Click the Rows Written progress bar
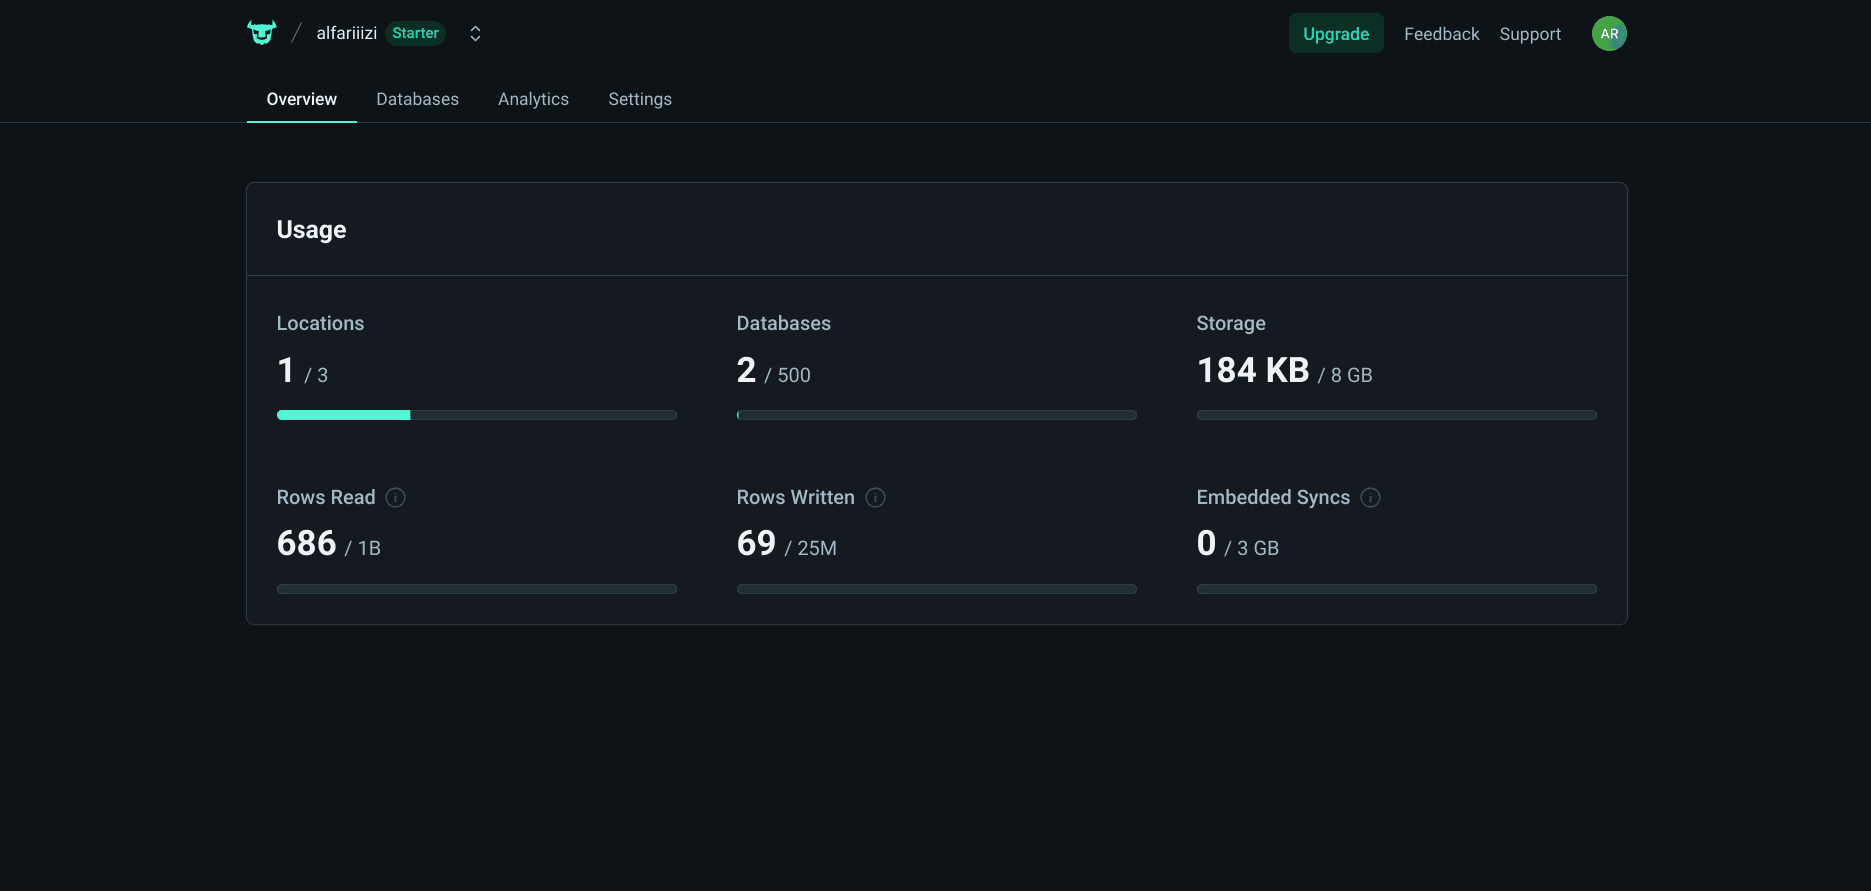The height and width of the screenshot is (891, 1871). 937,589
